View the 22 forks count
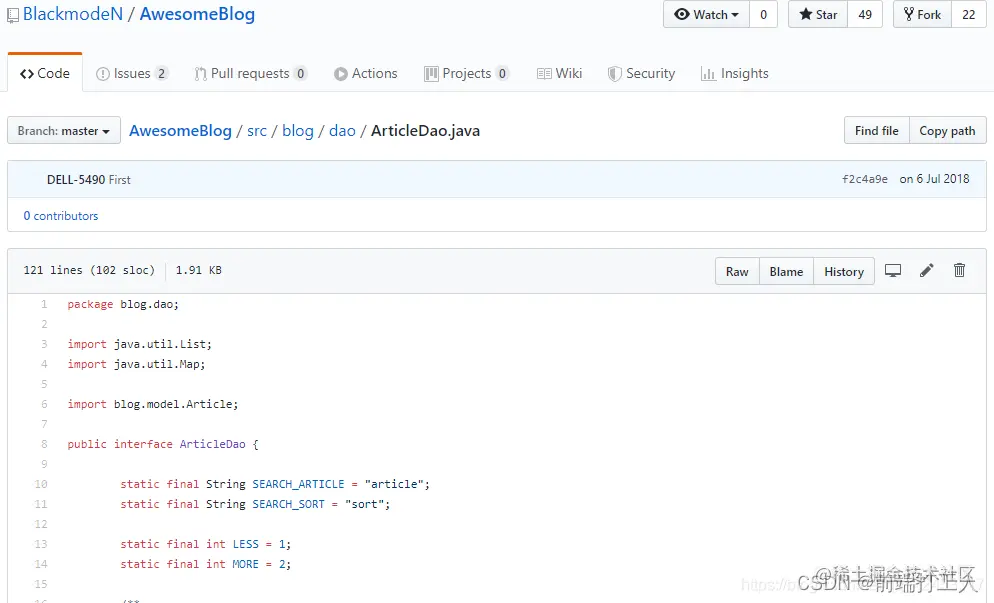Image resolution: width=994 pixels, height=603 pixels. pyautogui.click(x=969, y=15)
